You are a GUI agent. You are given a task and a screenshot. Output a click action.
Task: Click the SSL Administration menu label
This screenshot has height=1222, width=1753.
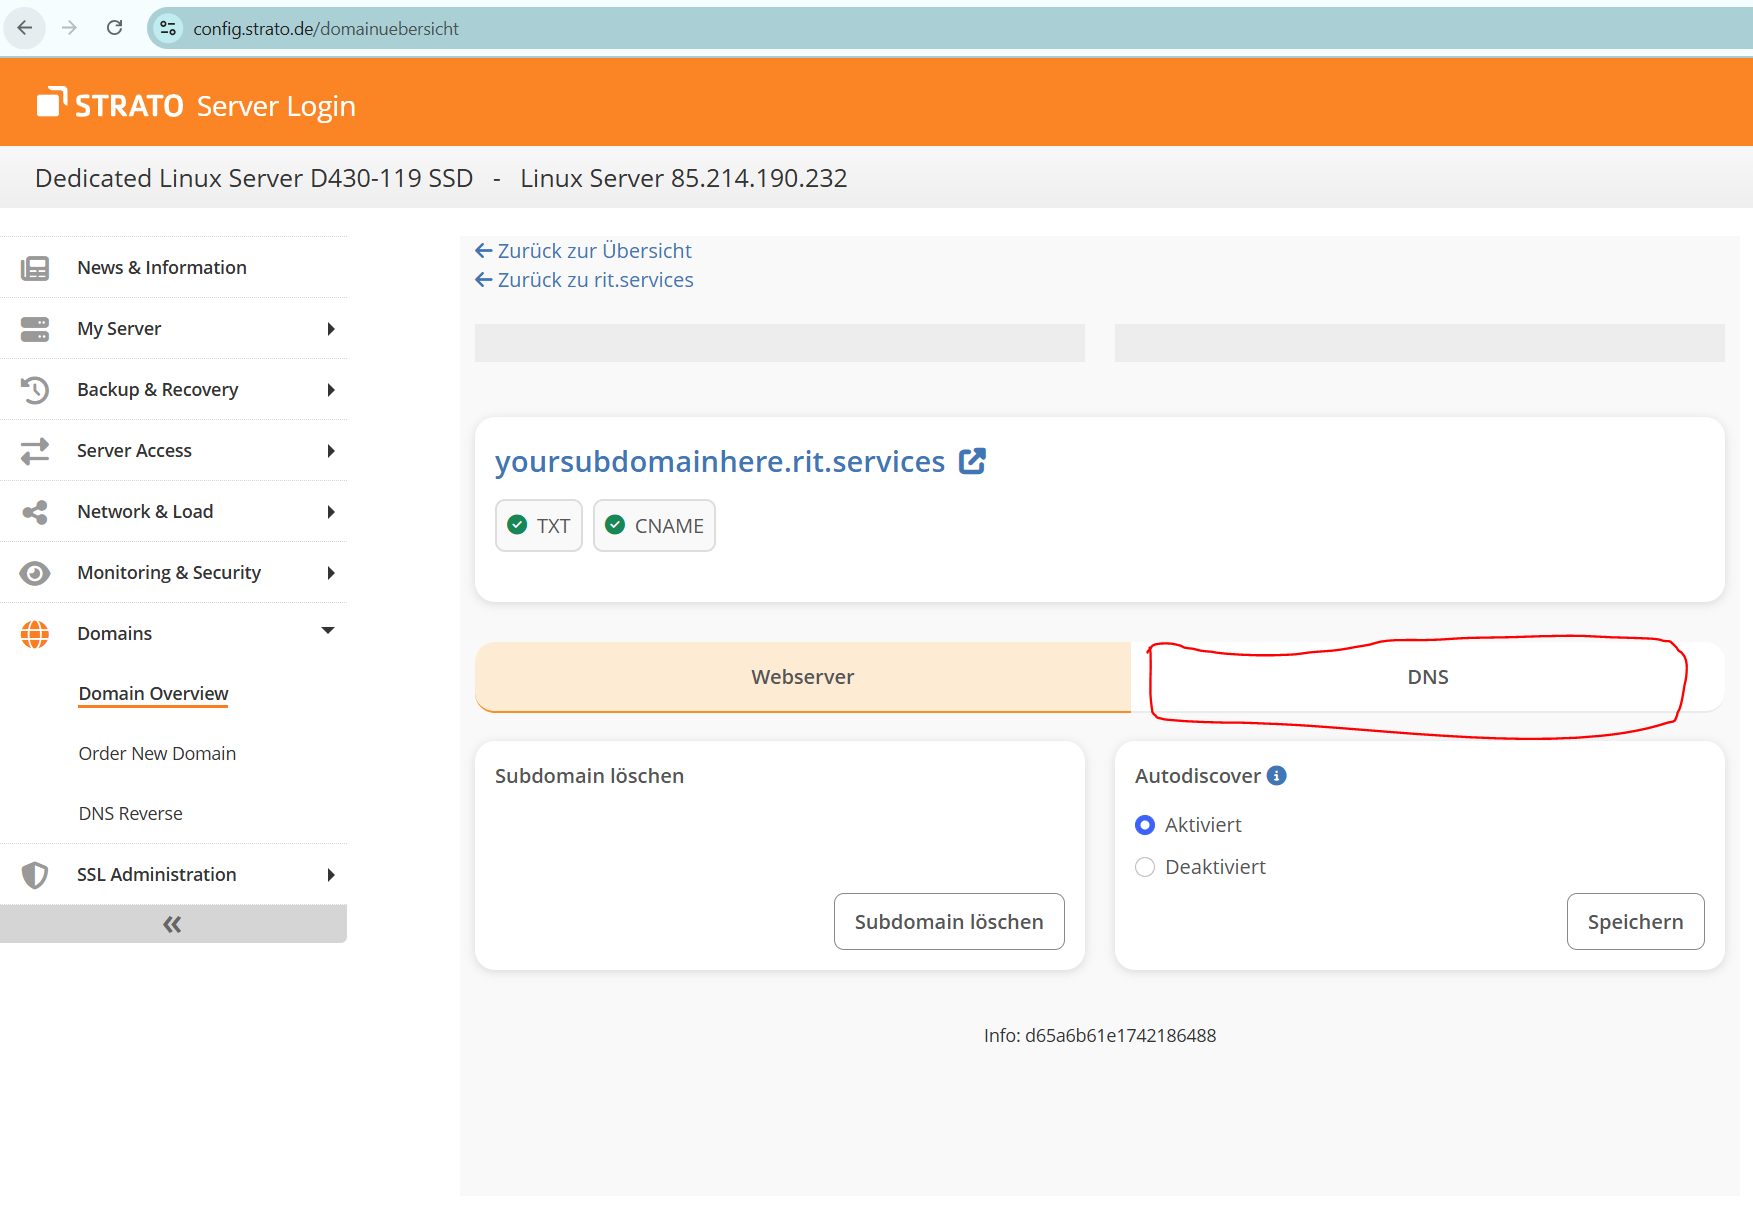(157, 875)
